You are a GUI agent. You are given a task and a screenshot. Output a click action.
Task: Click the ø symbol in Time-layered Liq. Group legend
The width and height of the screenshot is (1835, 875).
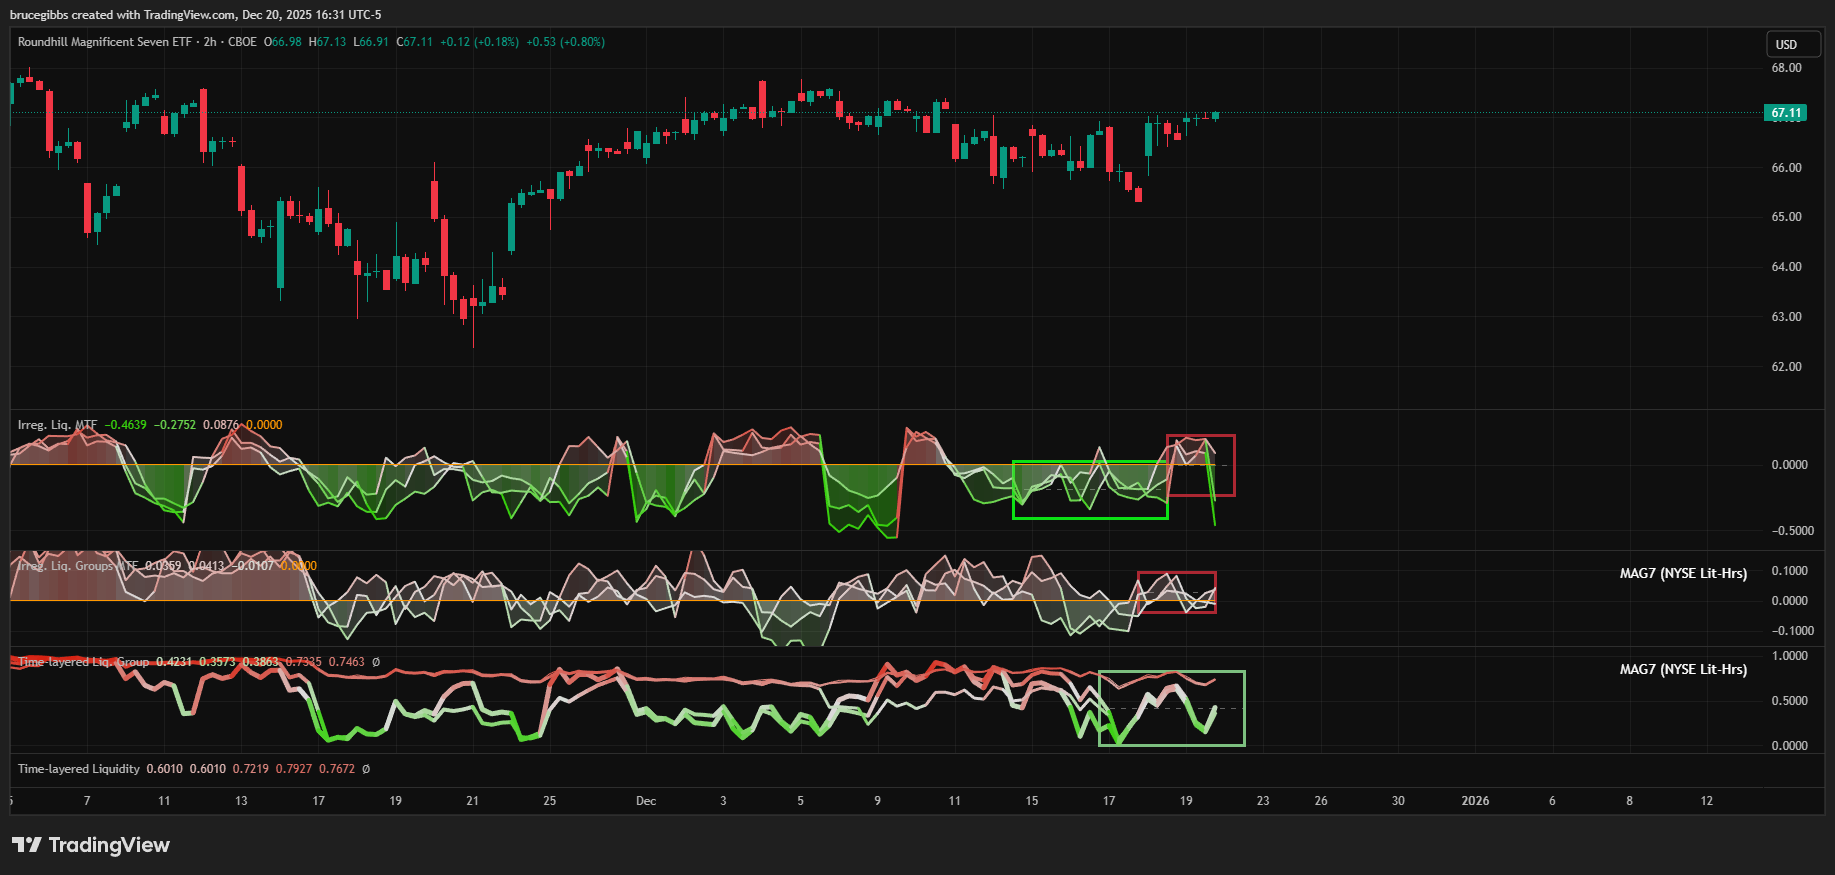pyautogui.click(x=376, y=662)
